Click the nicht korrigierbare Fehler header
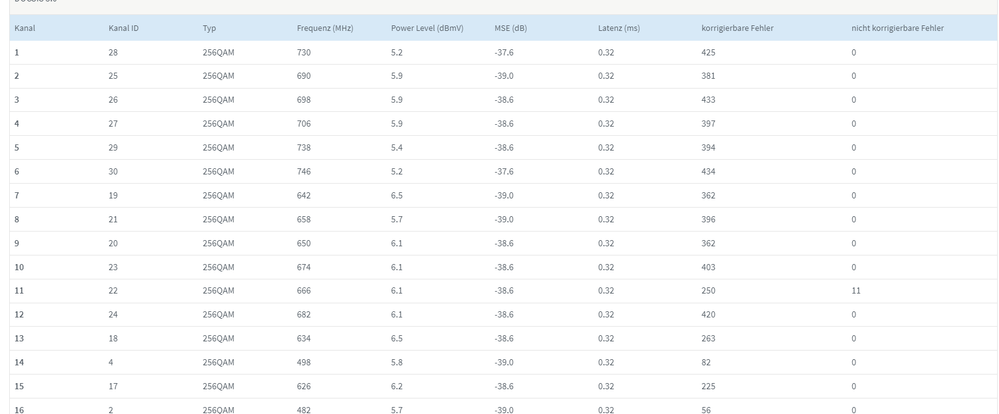 (897, 28)
